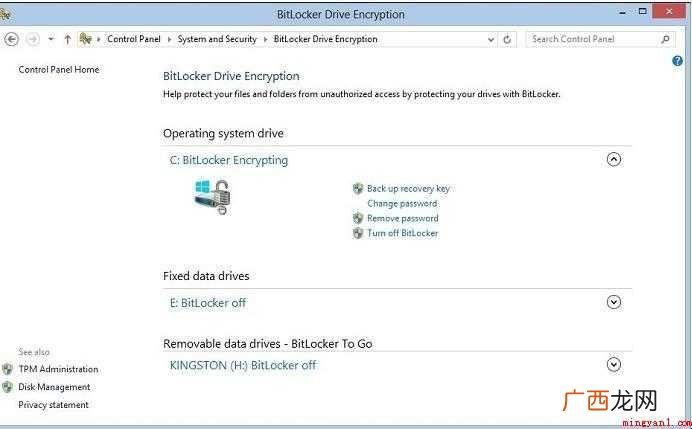
Task: Click C: BitLocker Encrypting heading
Action: point(229,160)
